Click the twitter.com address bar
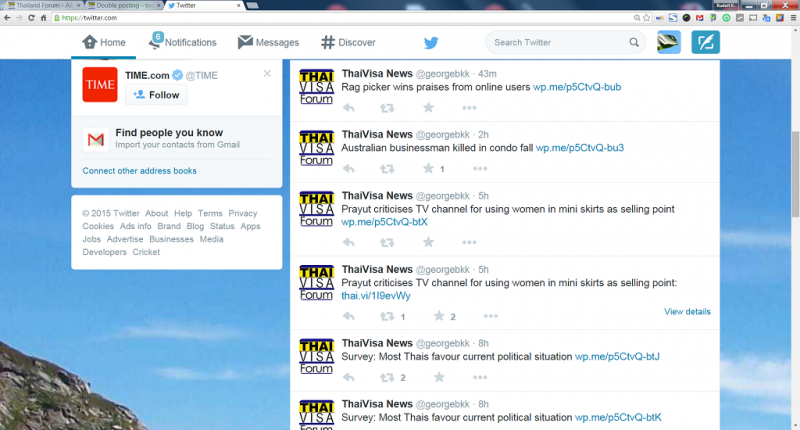800x430 pixels. coord(342,17)
